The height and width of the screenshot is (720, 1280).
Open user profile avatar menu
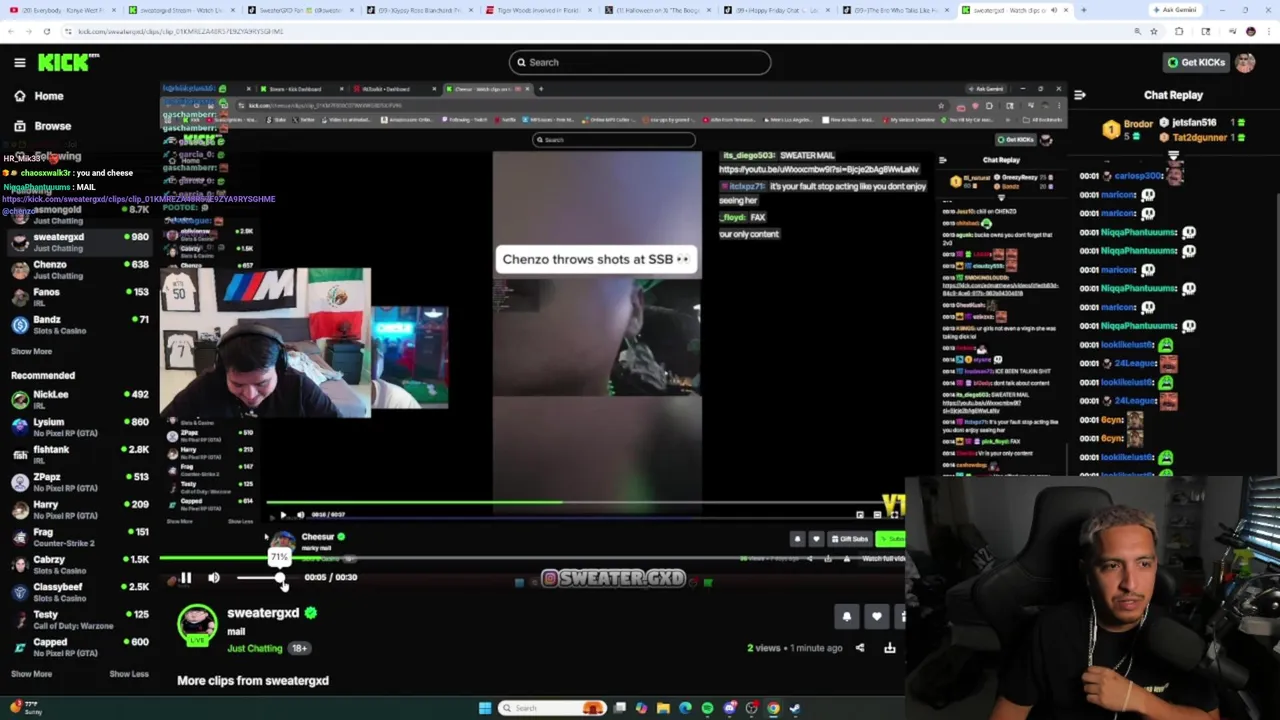1245,62
